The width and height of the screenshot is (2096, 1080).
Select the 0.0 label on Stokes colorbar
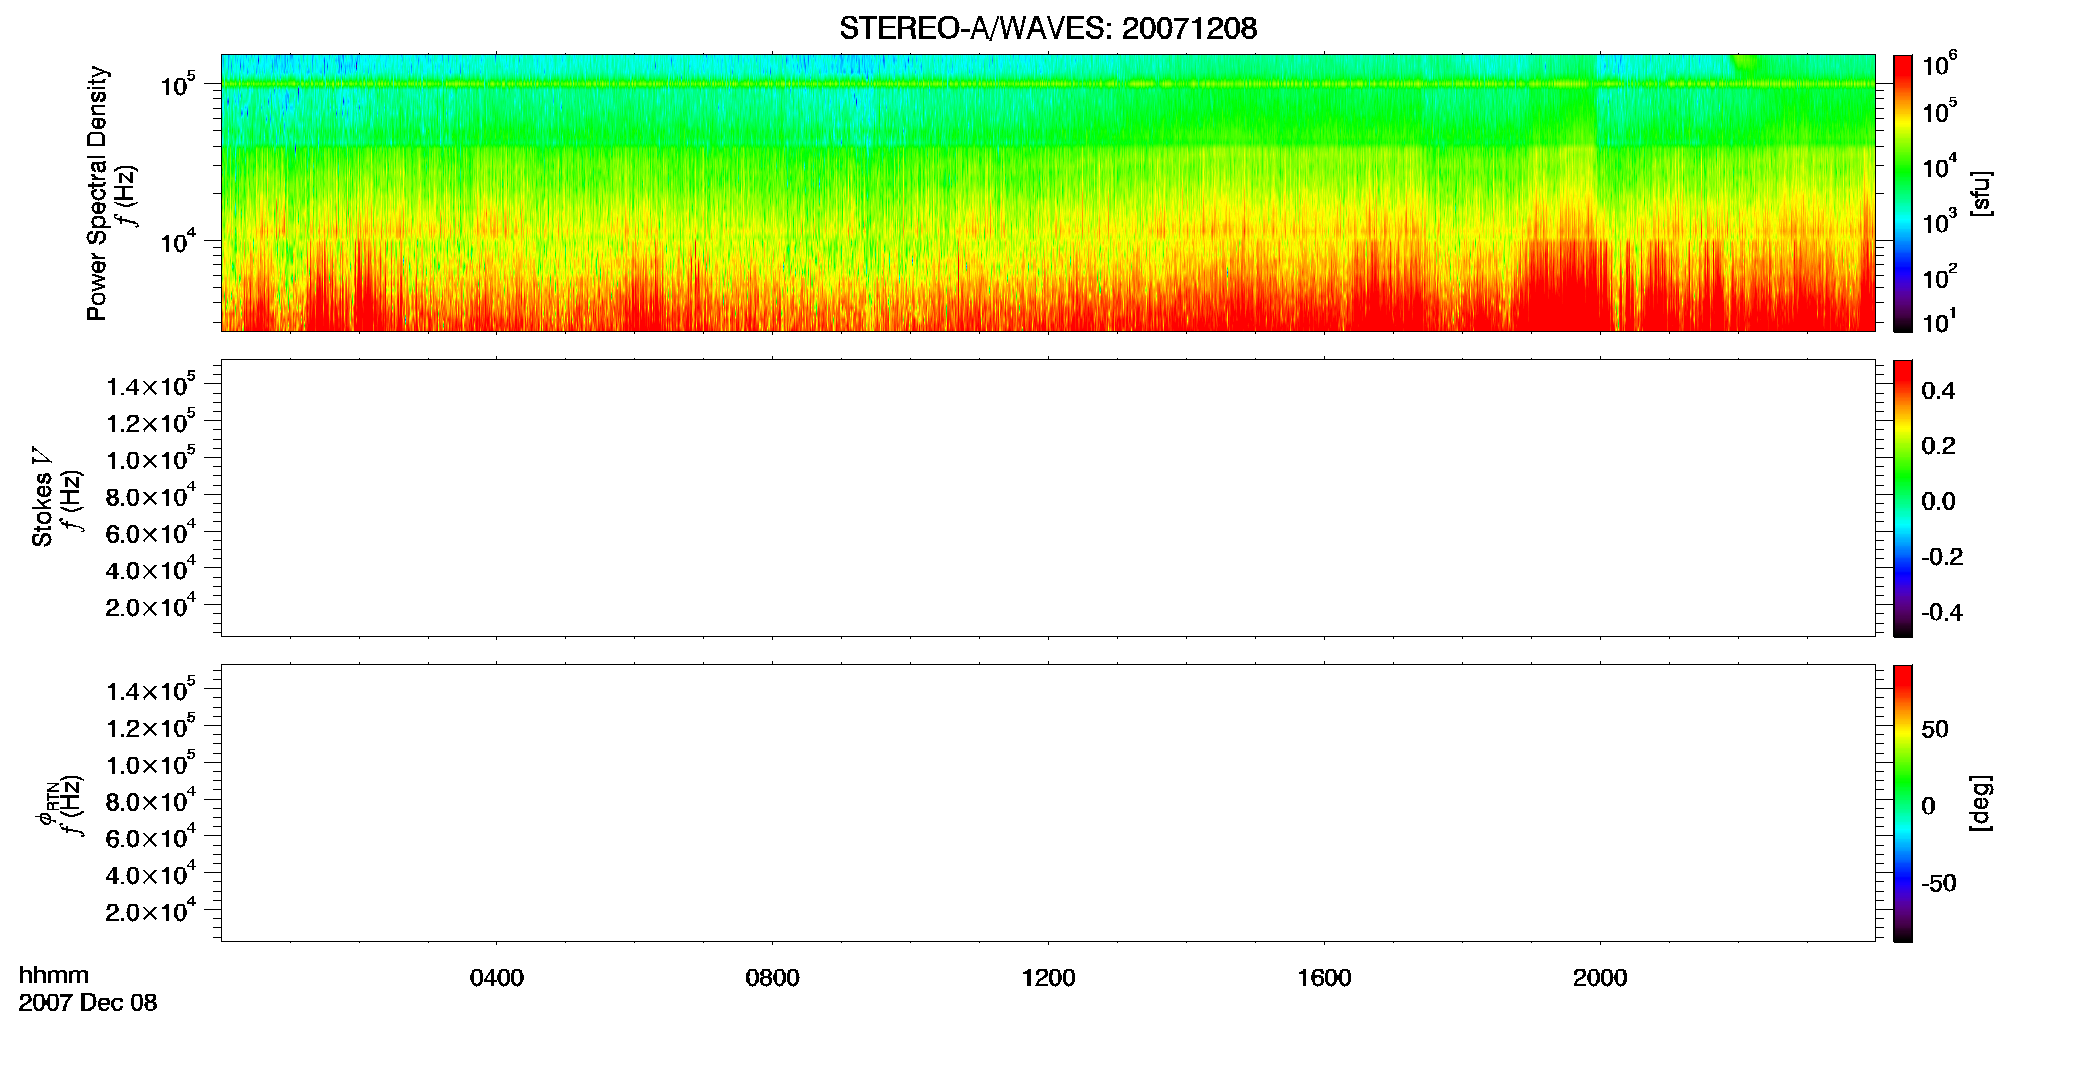click(x=1938, y=502)
